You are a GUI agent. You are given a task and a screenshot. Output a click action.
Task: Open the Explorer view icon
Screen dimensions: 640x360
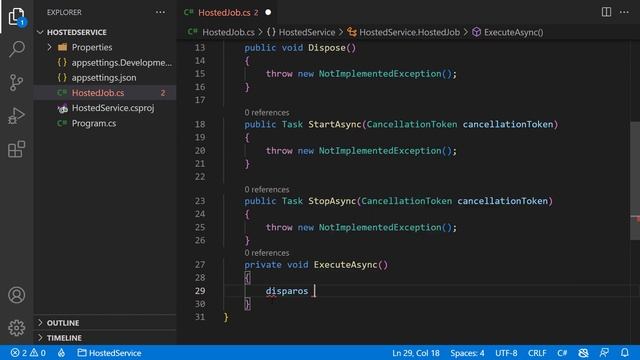pyautogui.click(x=16, y=17)
